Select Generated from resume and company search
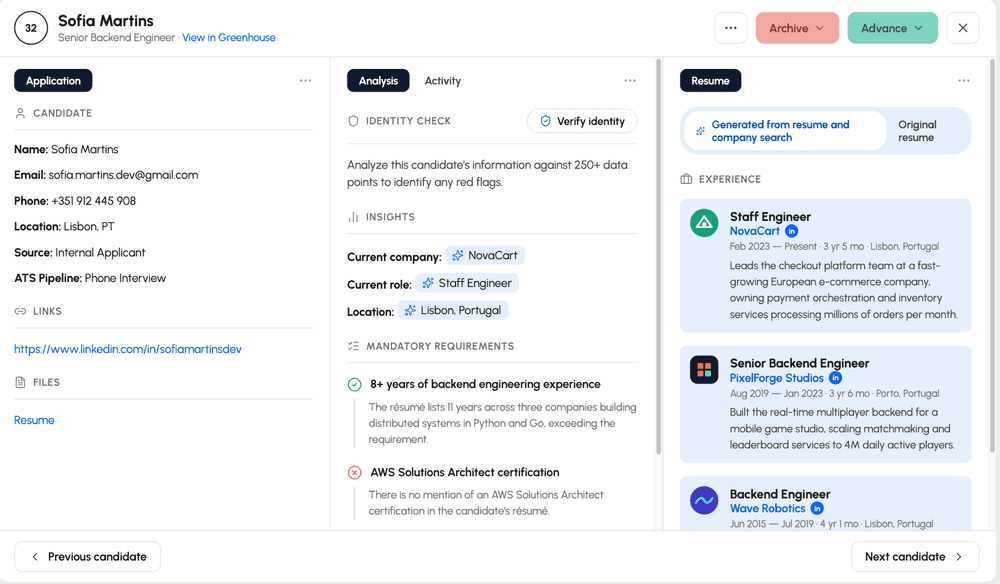Screen dimensions: 1000x584 [x=785, y=131]
